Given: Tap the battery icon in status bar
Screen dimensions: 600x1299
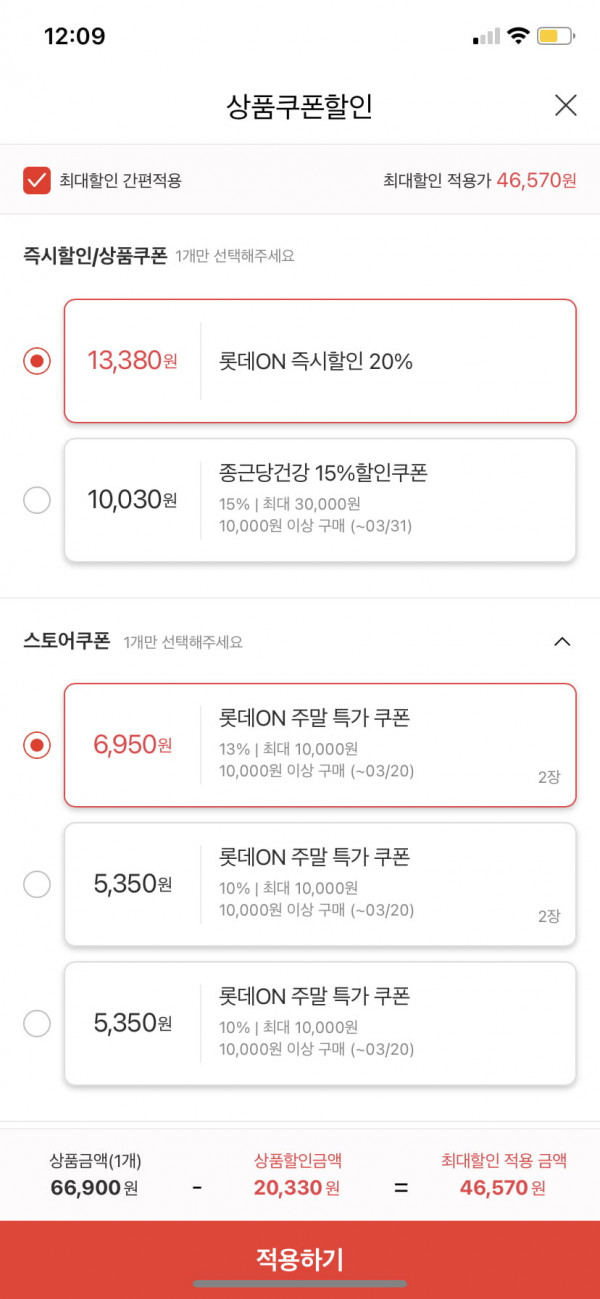Looking at the screenshot, I should 556,36.
